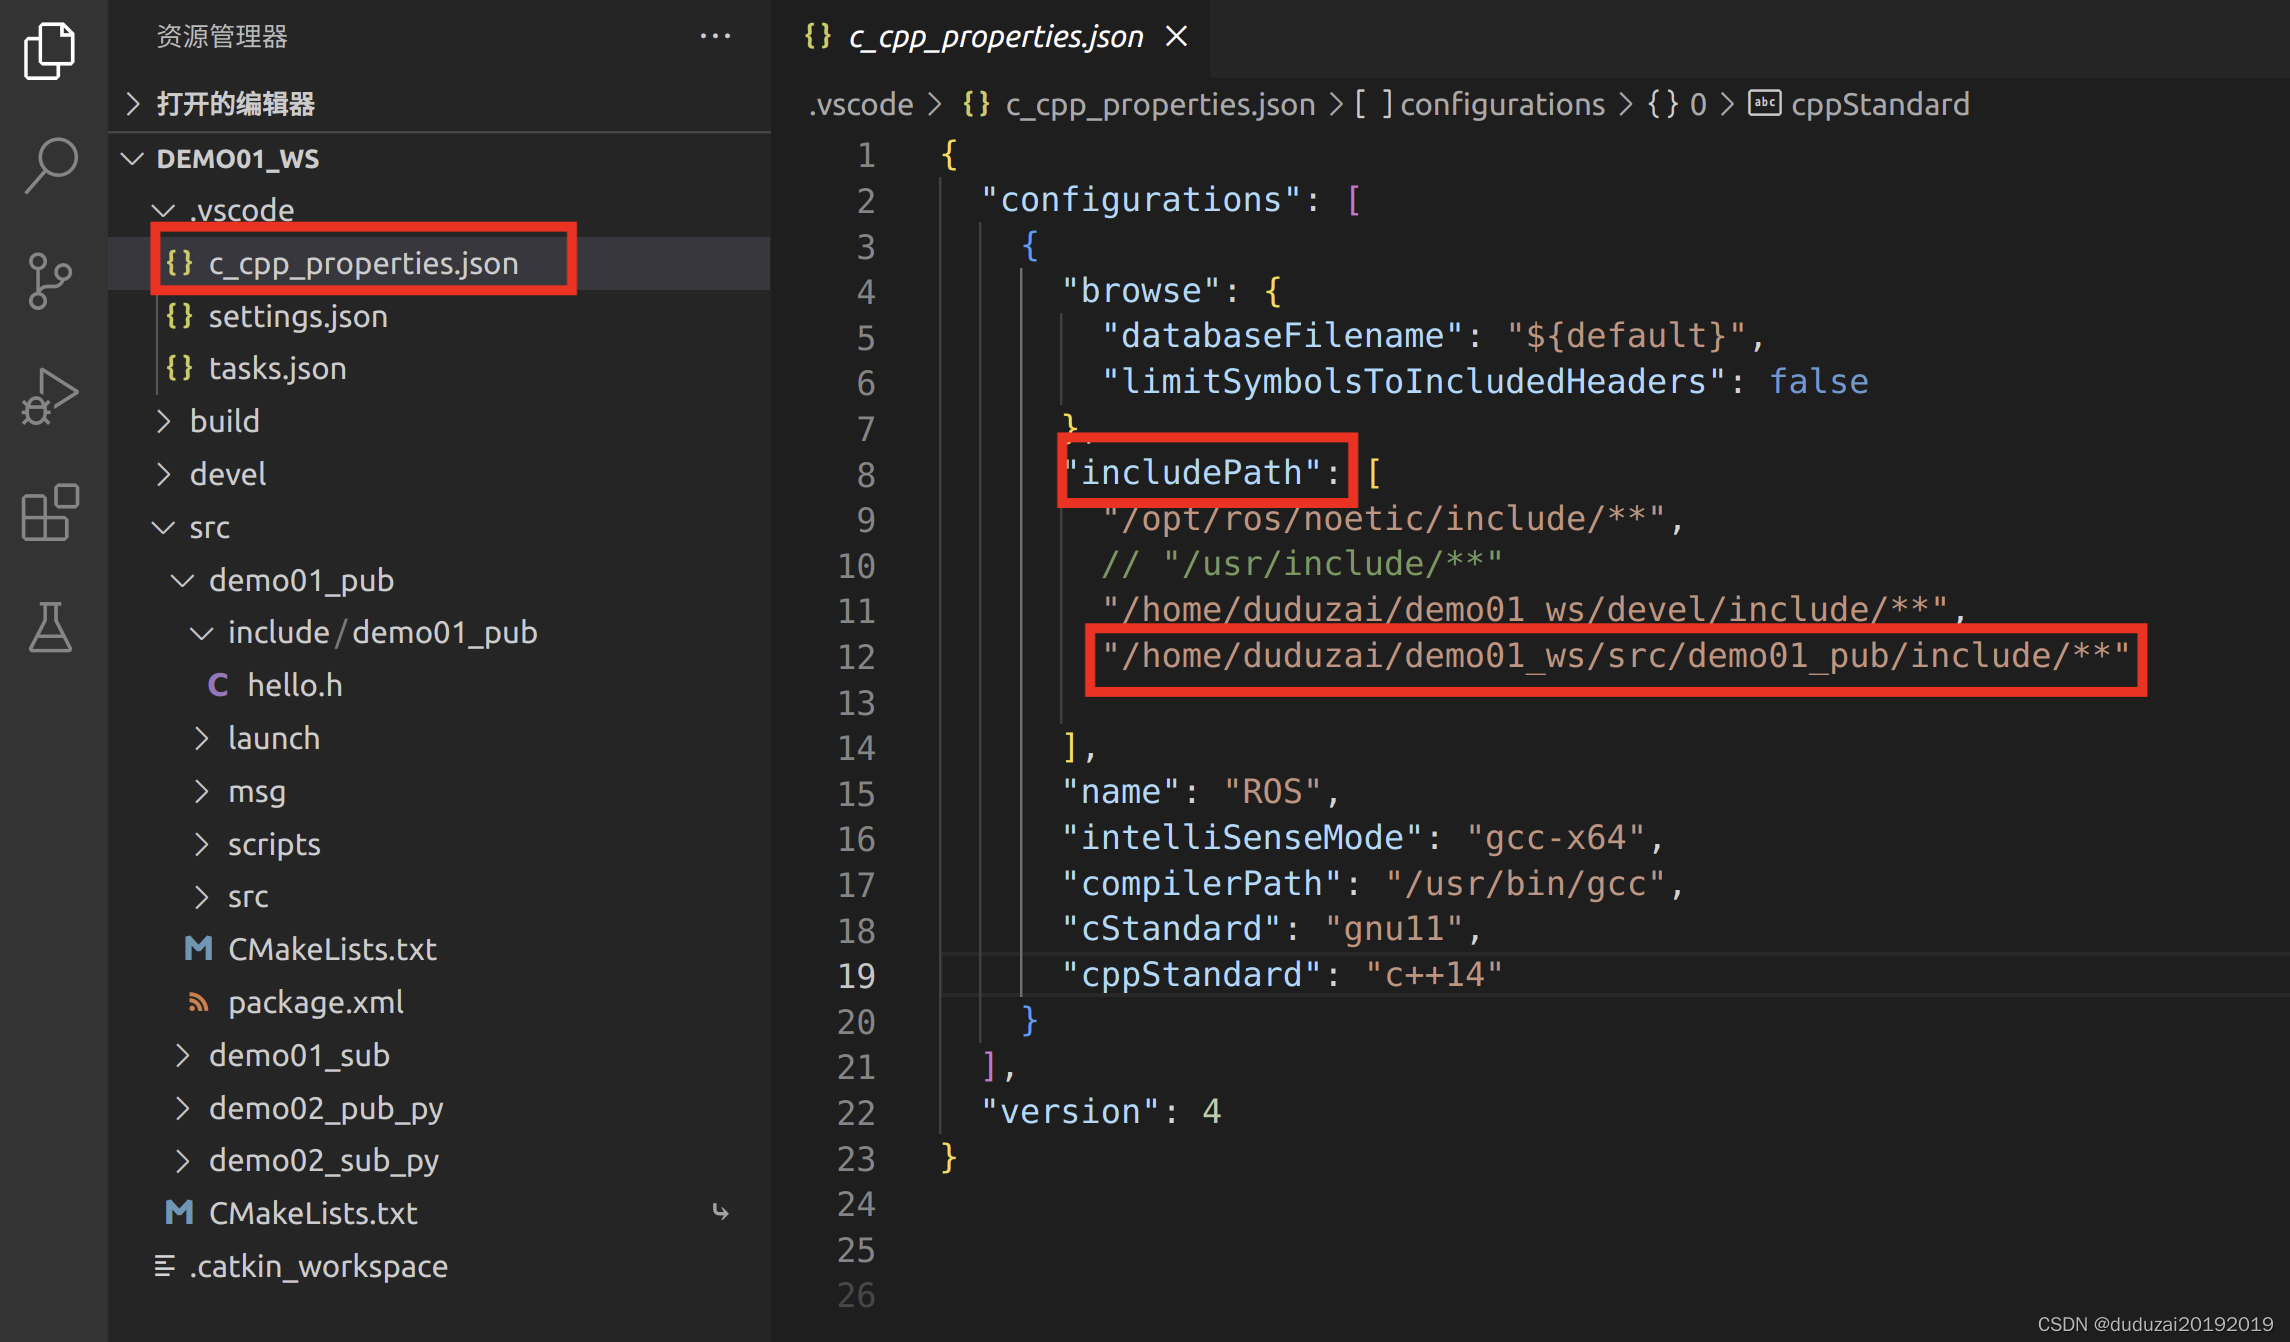Viewport: 2290px width, 1342px height.
Task: Click the .vscode breadcrumb segment
Action: (861, 104)
